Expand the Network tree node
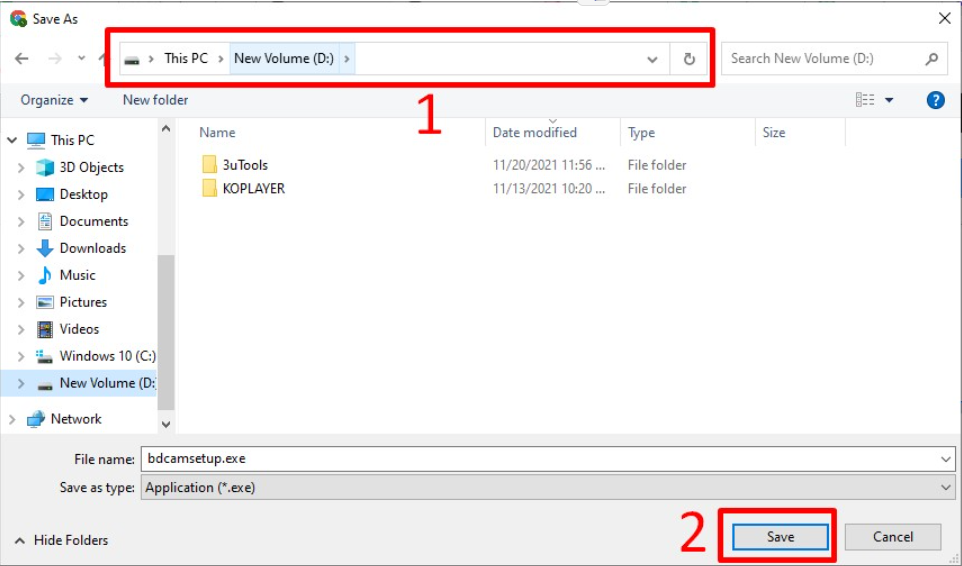 point(12,419)
